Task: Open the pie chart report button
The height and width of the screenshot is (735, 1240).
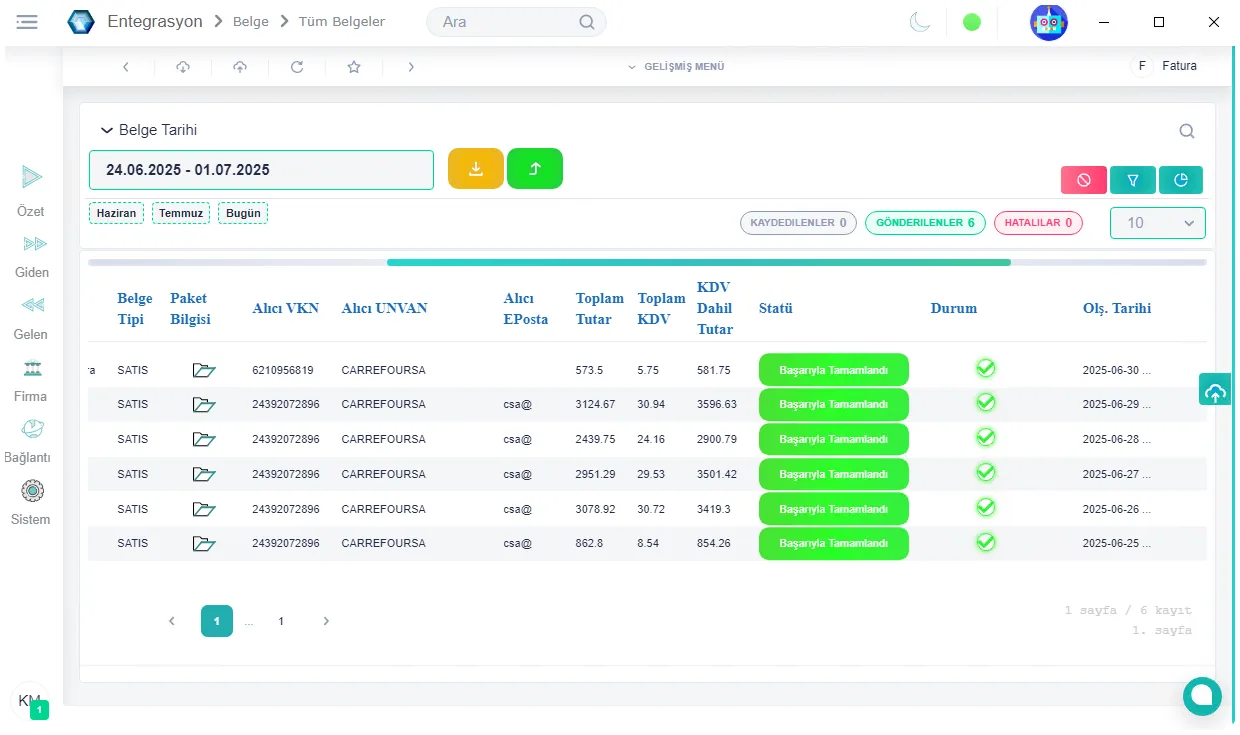Action: pos(1181,180)
